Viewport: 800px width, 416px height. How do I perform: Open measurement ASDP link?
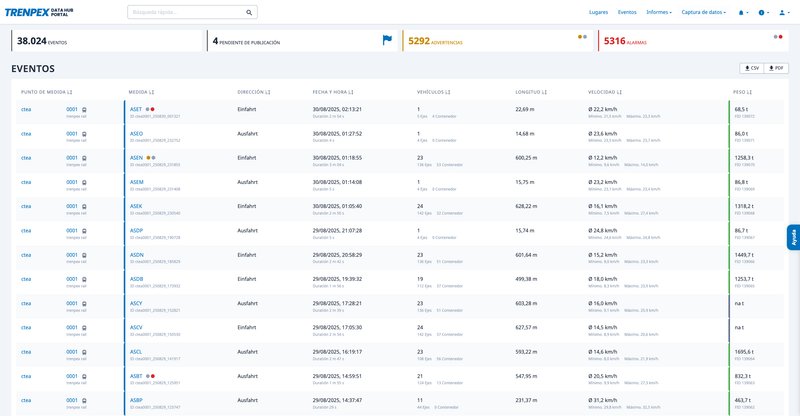coord(136,231)
